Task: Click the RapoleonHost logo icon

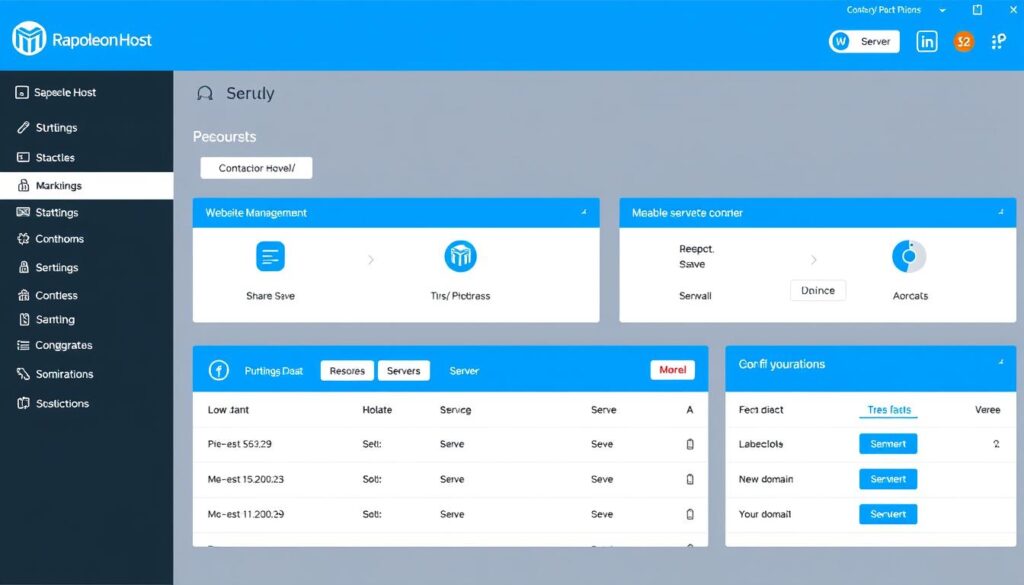Action: (29, 39)
